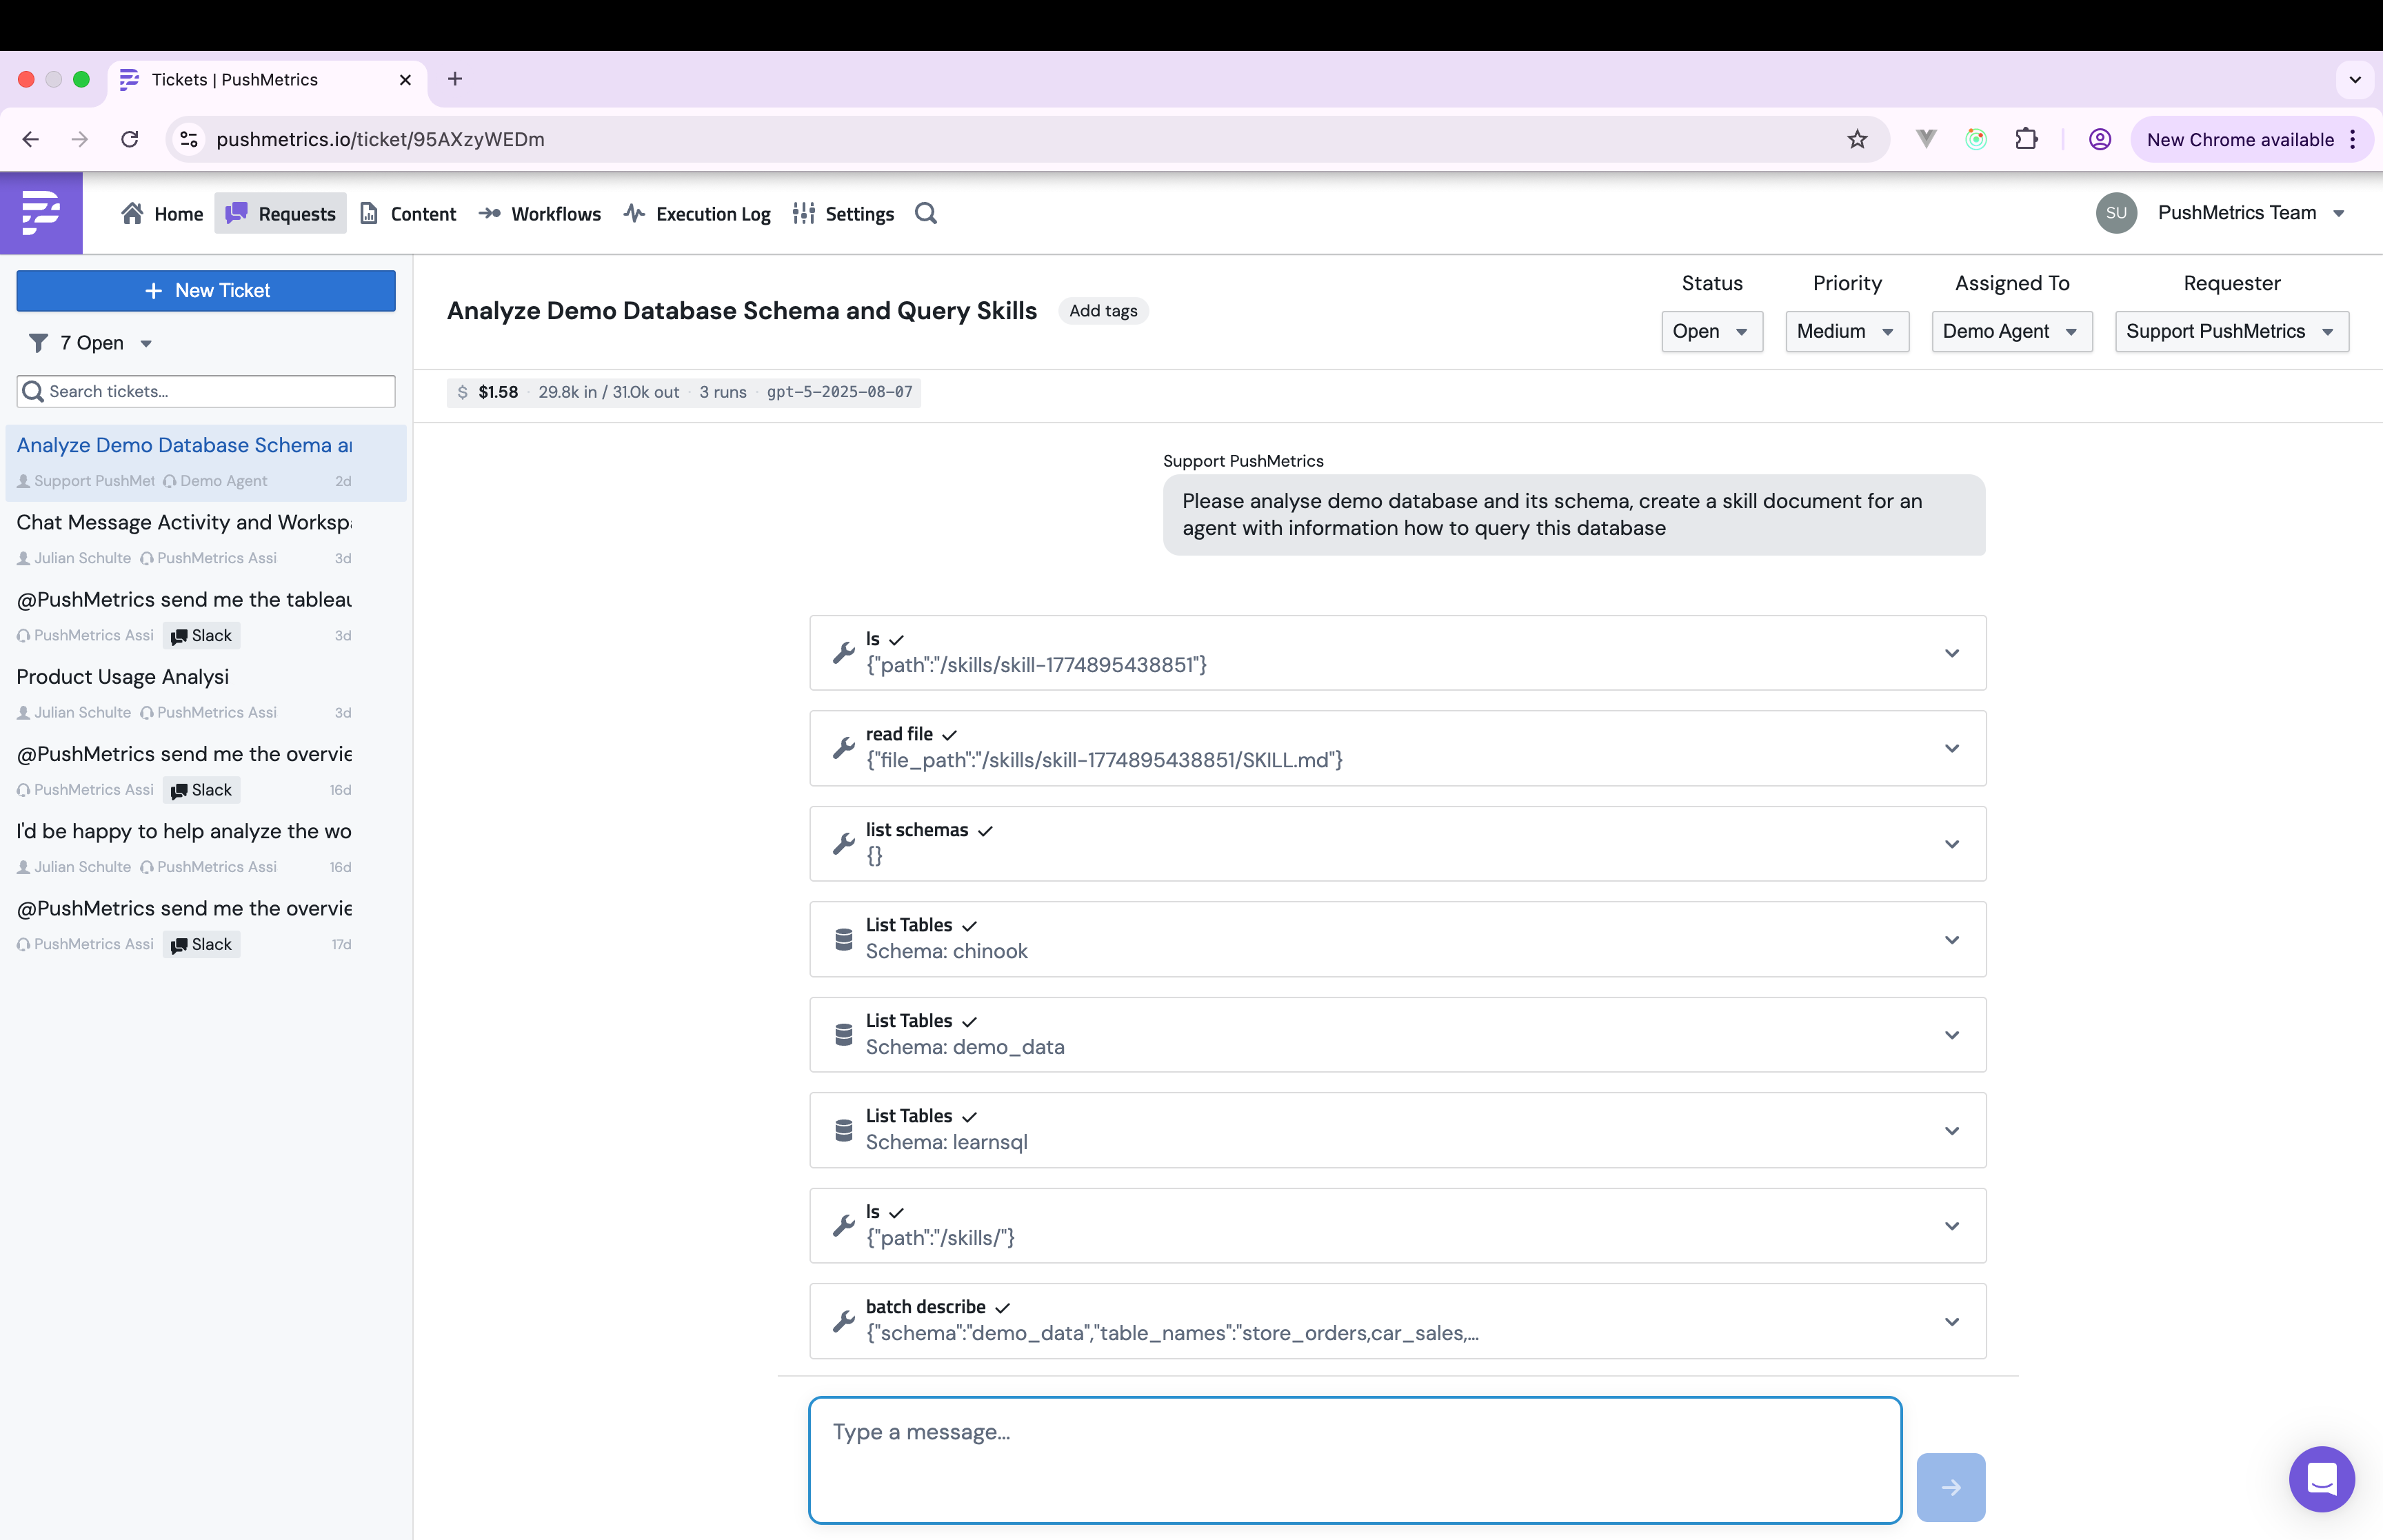This screenshot has width=2383, height=1540.
Task: Bookmark the page with the star icon
Action: (x=1857, y=139)
